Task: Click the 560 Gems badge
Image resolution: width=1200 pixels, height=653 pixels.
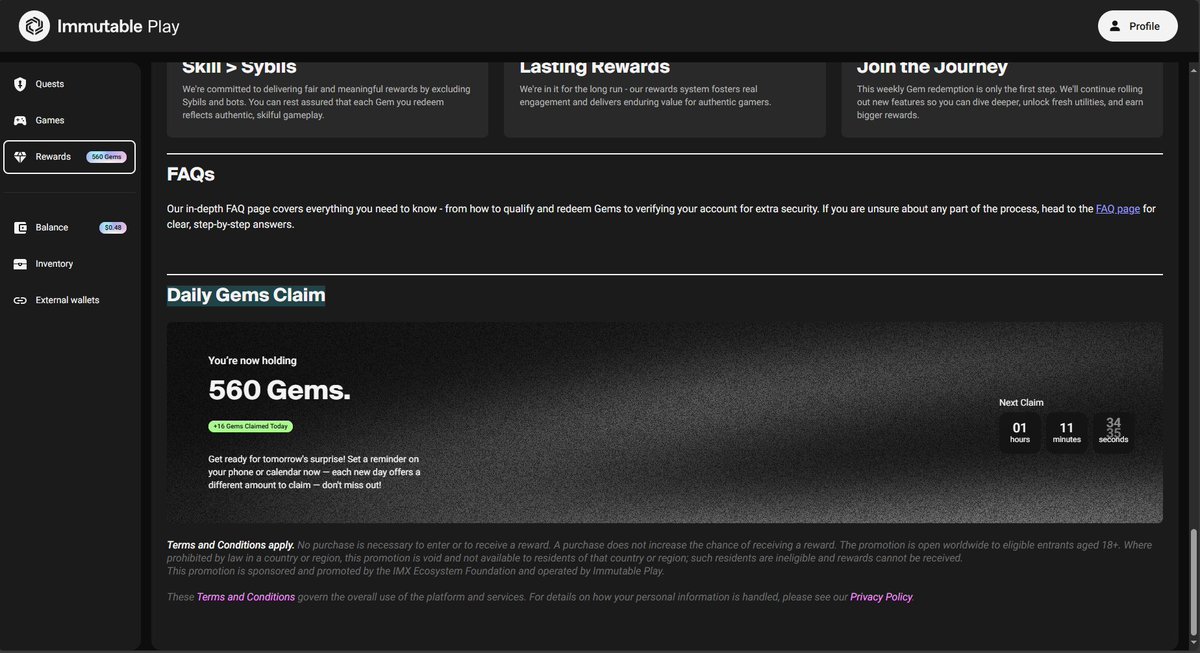Action: 106,157
